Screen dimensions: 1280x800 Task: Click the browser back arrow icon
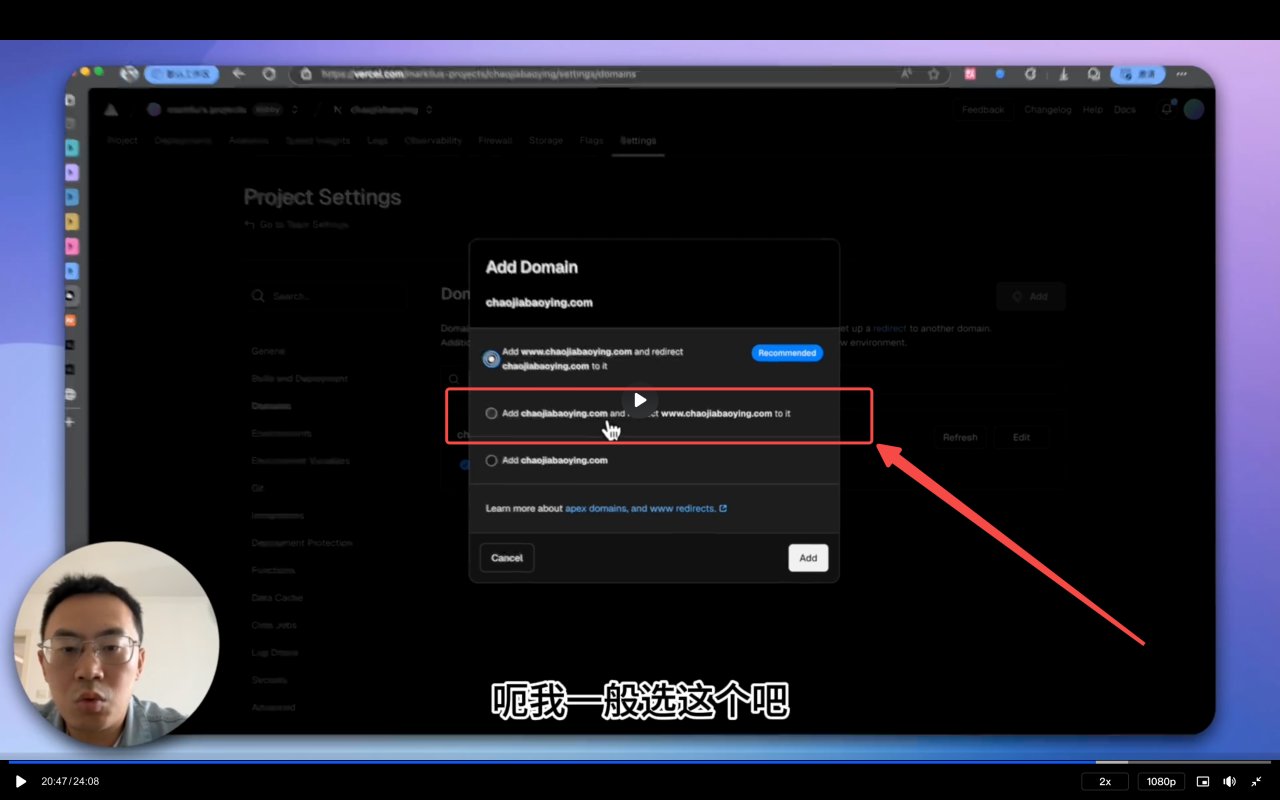tap(238, 74)
